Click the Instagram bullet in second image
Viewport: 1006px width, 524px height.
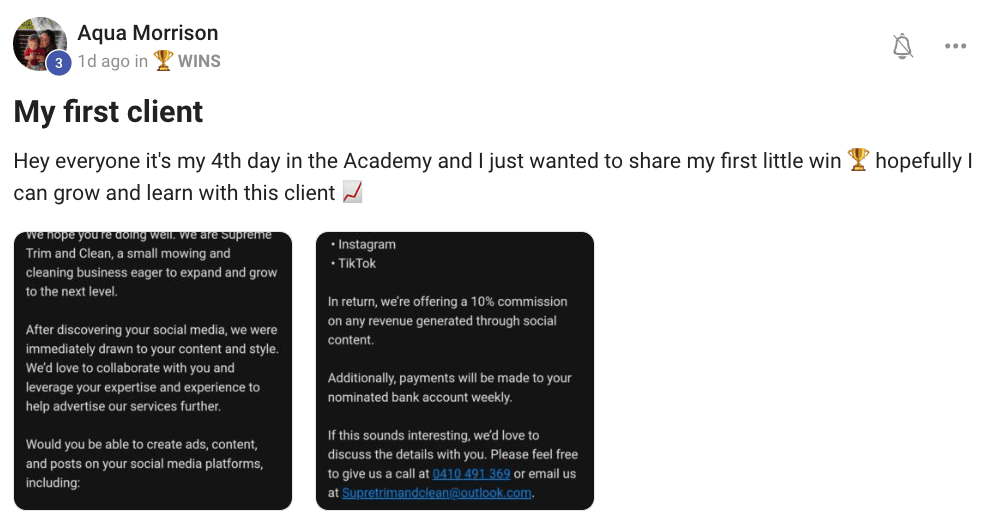363,244
